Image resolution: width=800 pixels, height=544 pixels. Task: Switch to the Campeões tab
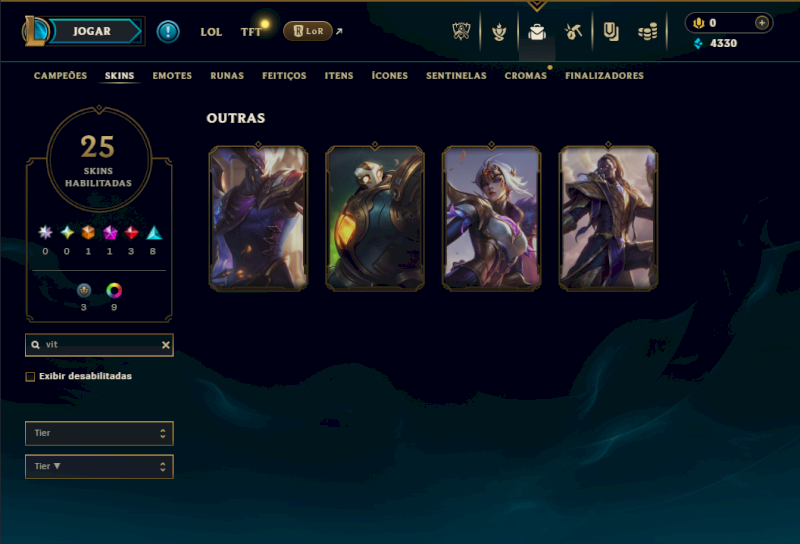click(x=60, y=76)
